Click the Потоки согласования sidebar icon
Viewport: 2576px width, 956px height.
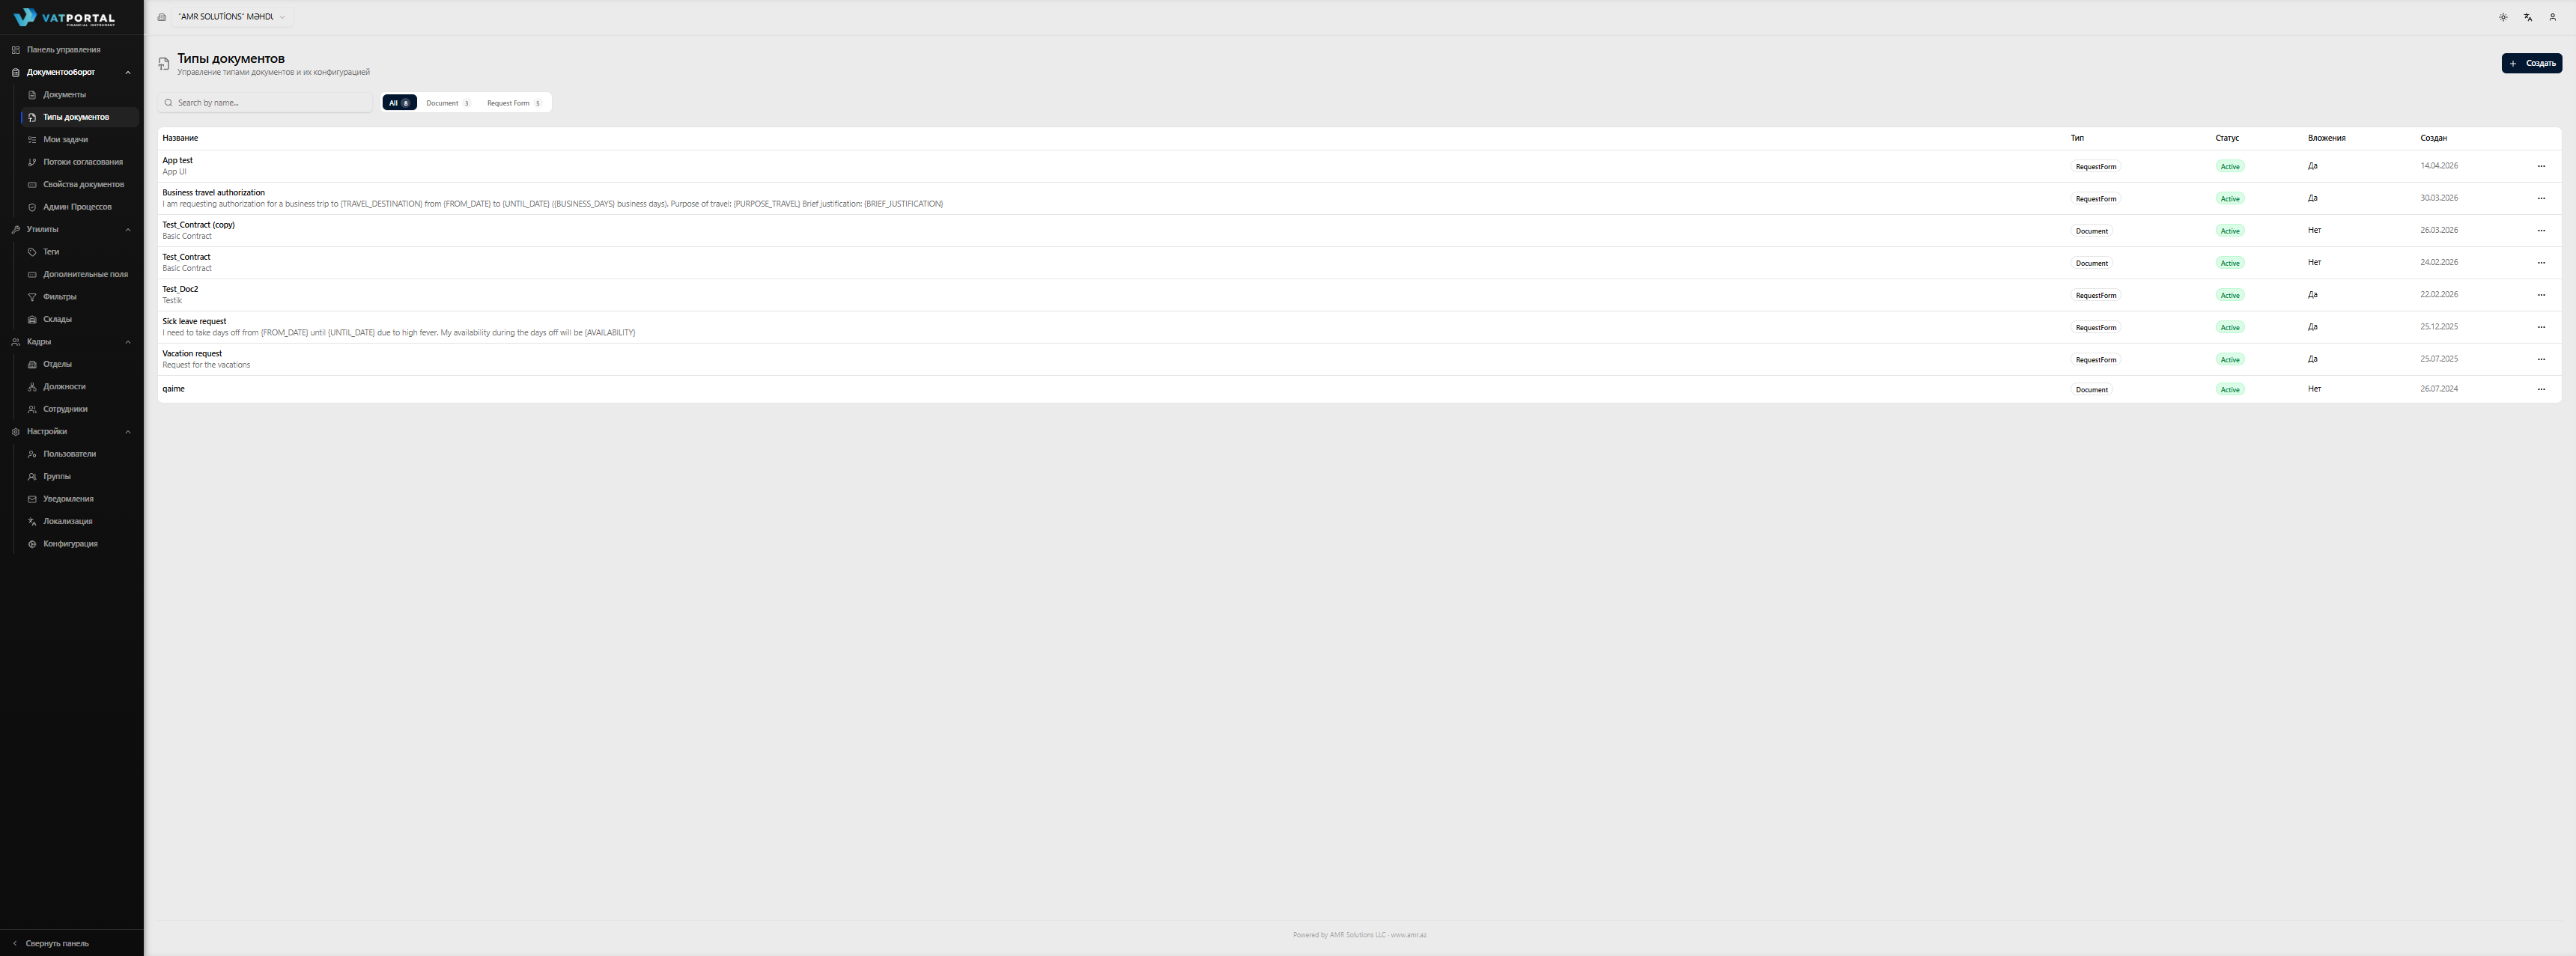point(32,162)
